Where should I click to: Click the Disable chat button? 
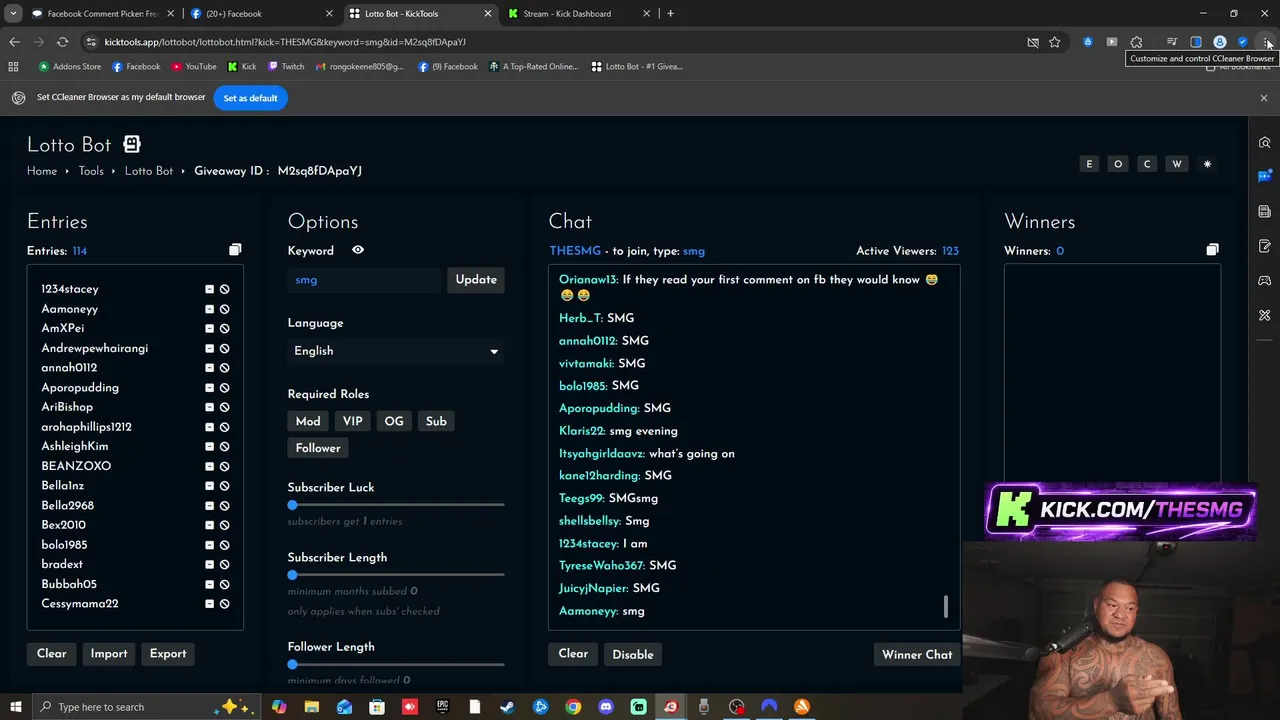(x=633, y=655)
